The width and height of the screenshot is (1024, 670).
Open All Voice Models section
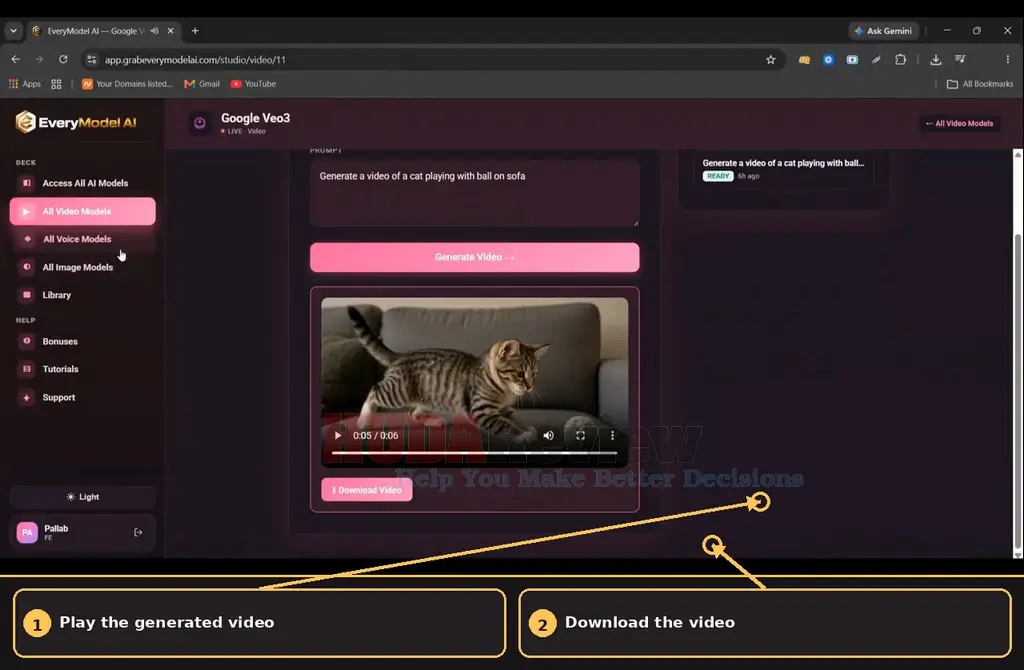[83, 239]
